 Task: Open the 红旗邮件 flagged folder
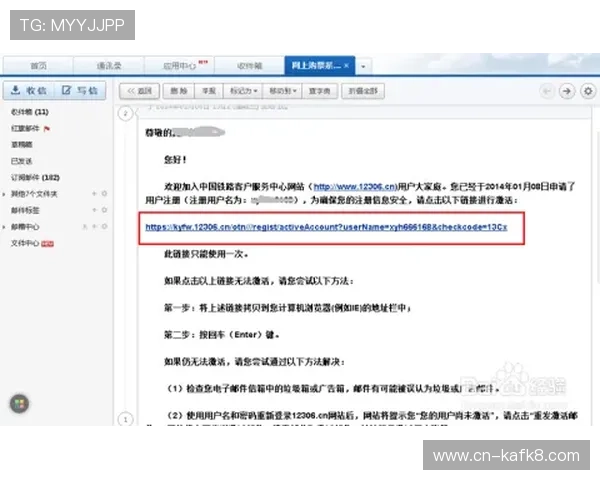(x=25, y=129)
